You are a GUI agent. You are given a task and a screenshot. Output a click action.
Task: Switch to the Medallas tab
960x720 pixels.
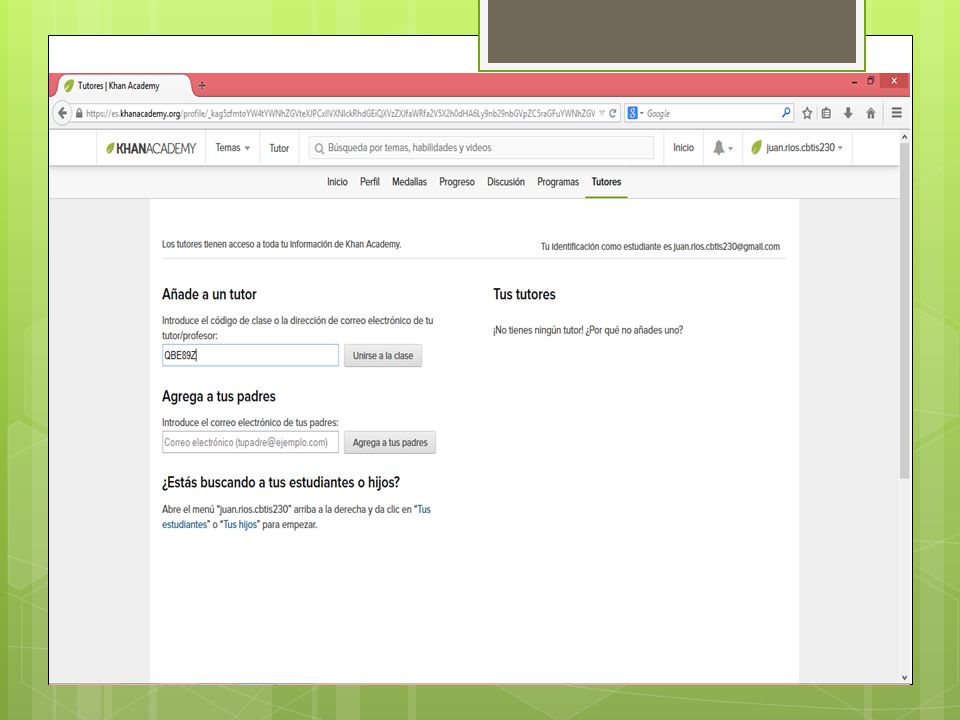409,182
